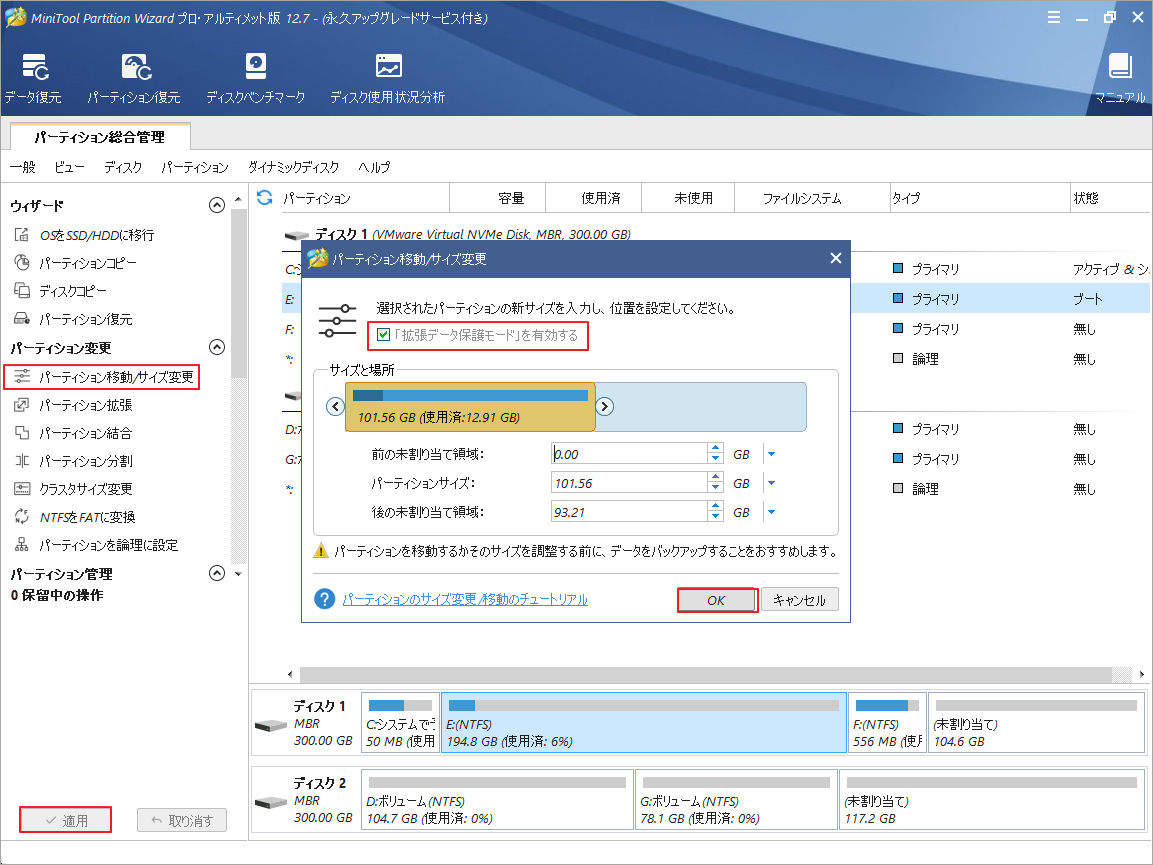Select the パーティション総合管理 tab

99,137
